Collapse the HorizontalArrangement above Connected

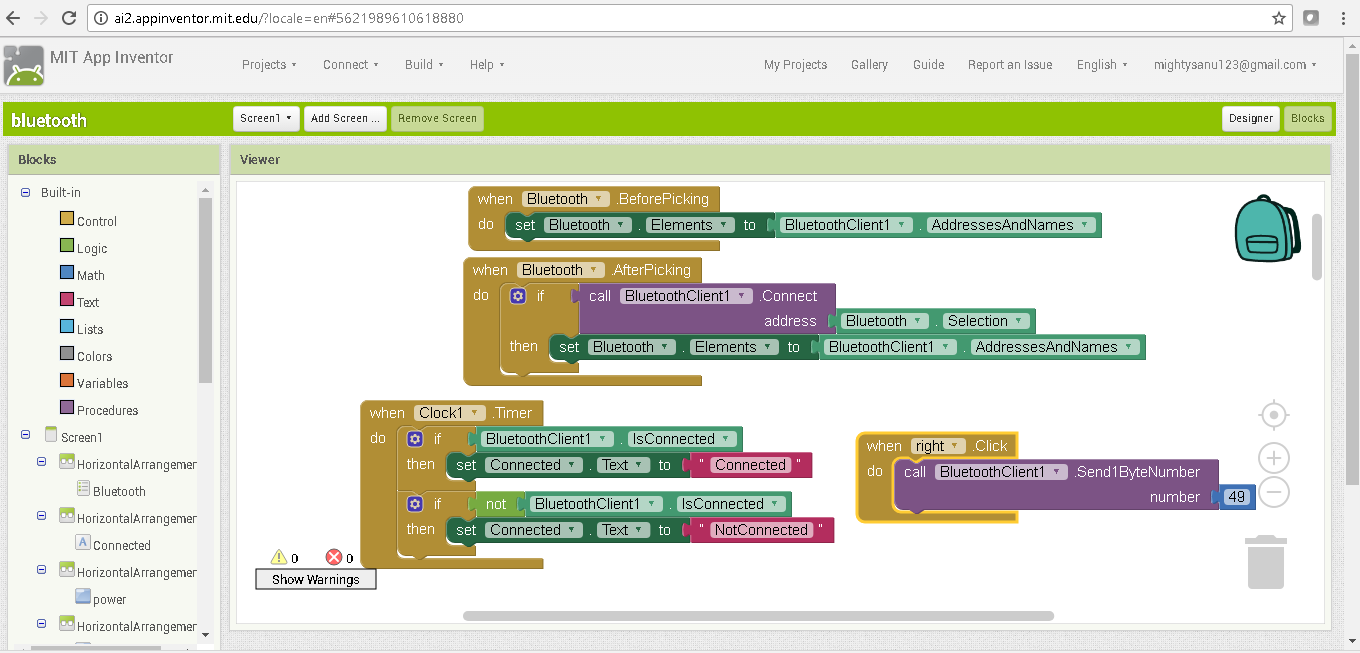click(42, 516)
